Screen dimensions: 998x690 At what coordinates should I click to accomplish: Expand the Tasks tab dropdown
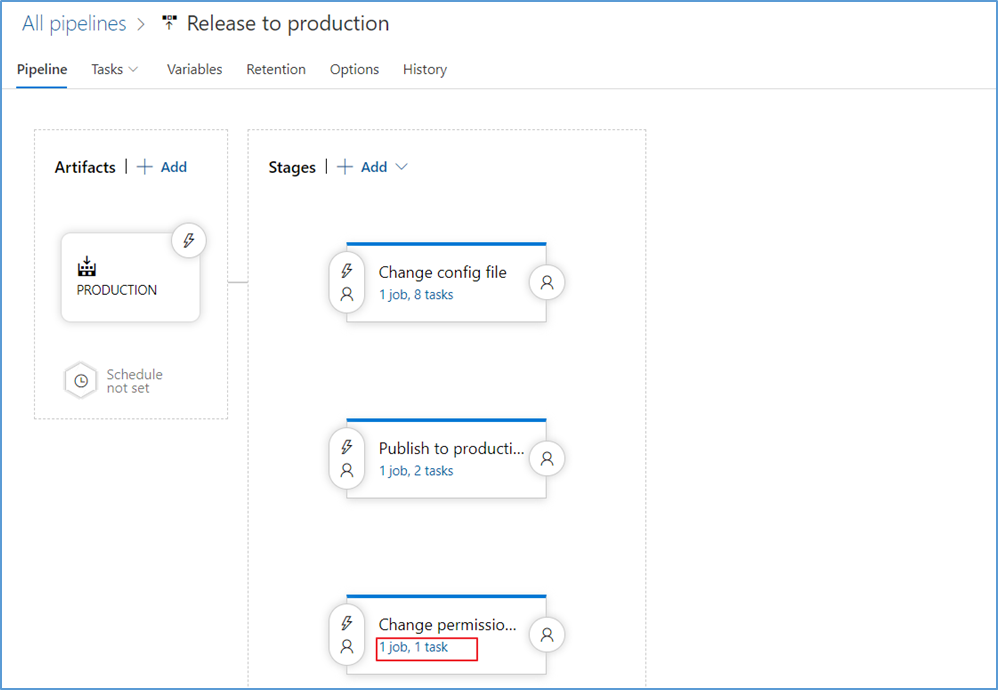[x=114, y=69]
